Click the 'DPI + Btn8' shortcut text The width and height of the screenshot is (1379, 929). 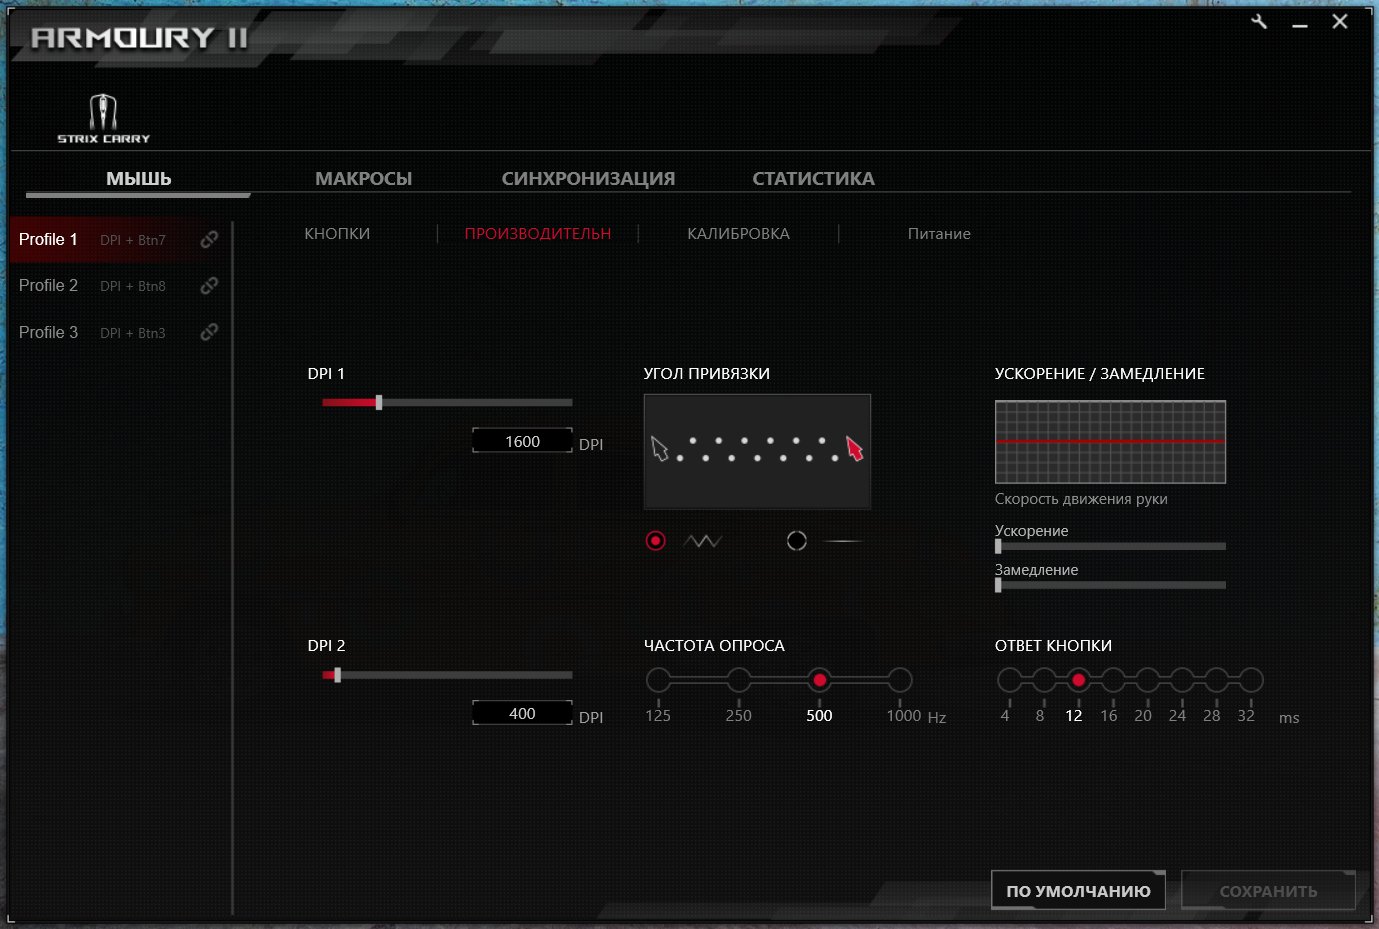click(133, 286)
